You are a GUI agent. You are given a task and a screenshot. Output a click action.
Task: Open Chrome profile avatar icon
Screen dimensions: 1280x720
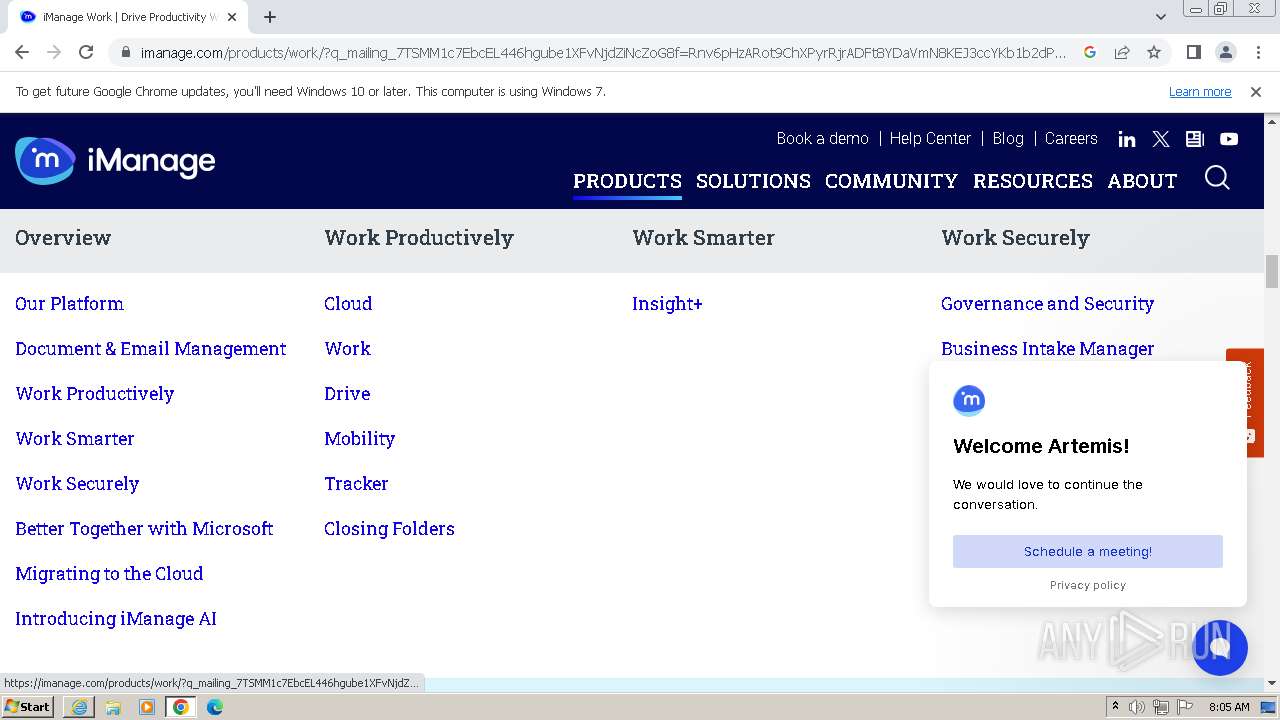pos(1226,52)
